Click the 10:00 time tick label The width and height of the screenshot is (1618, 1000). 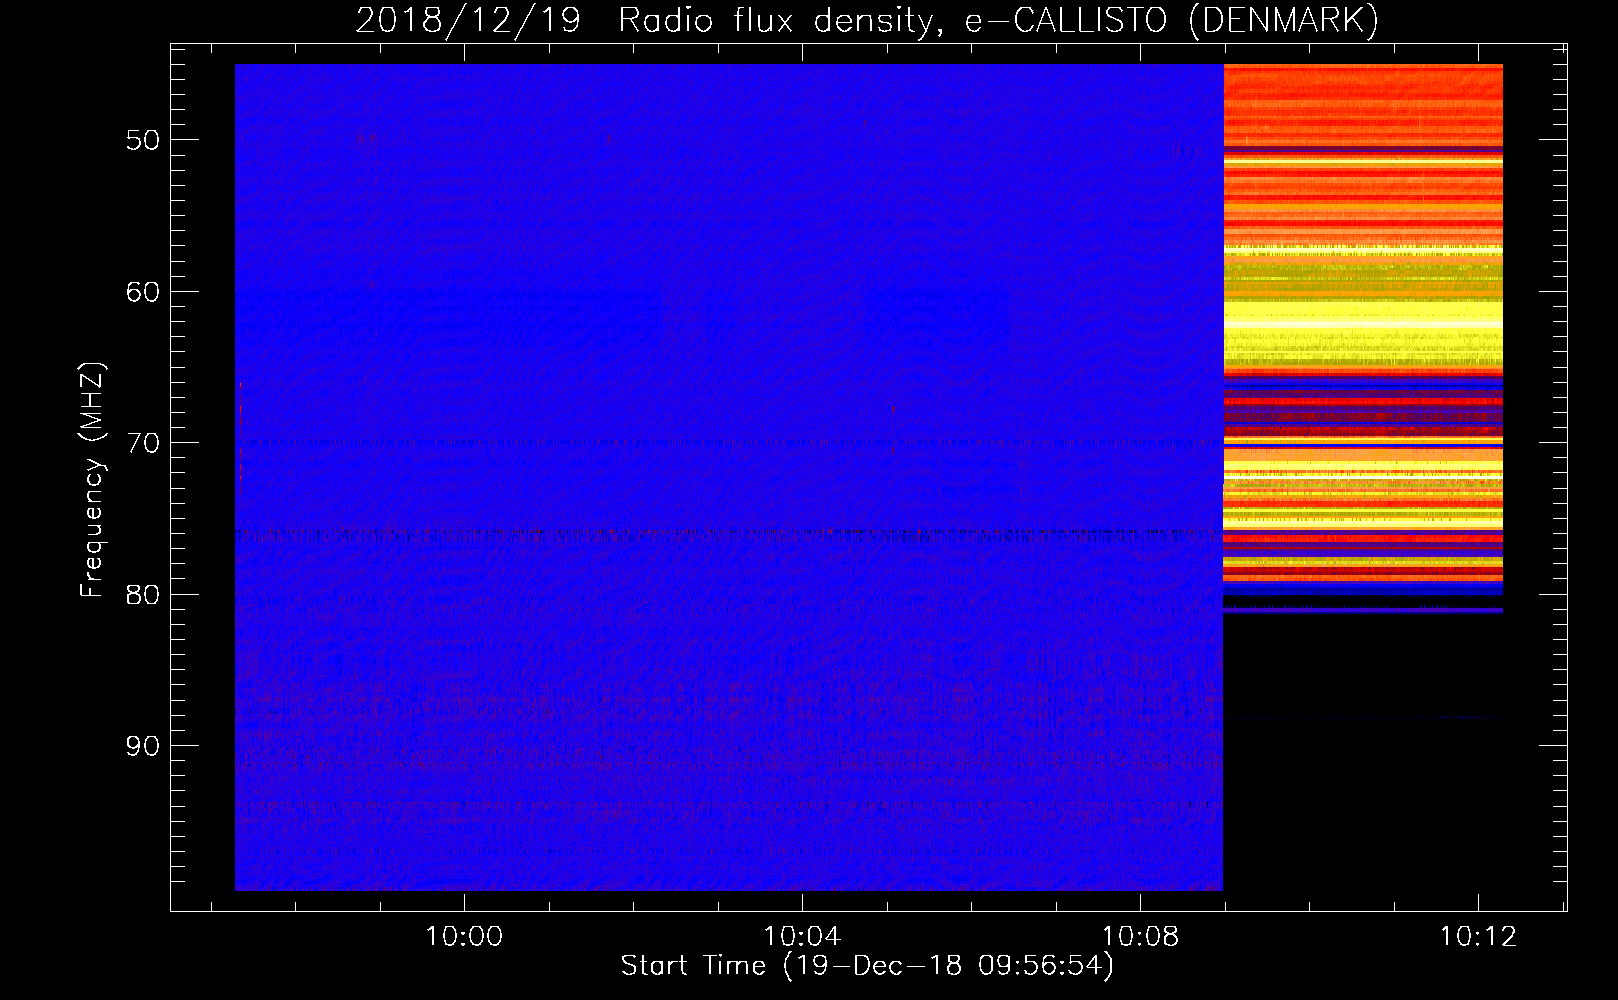click(x=464, y=937)
